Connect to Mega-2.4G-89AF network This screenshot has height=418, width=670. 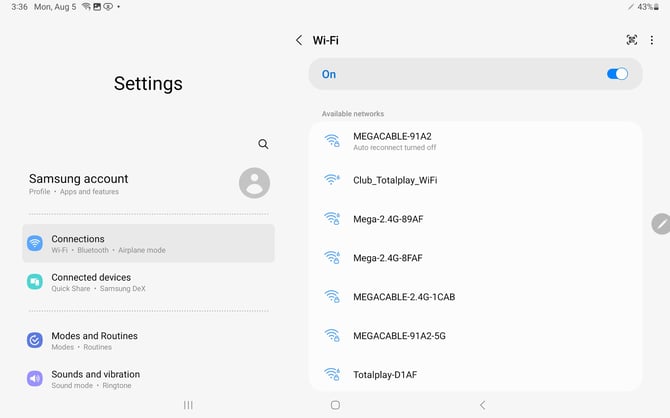coord(475,219)
